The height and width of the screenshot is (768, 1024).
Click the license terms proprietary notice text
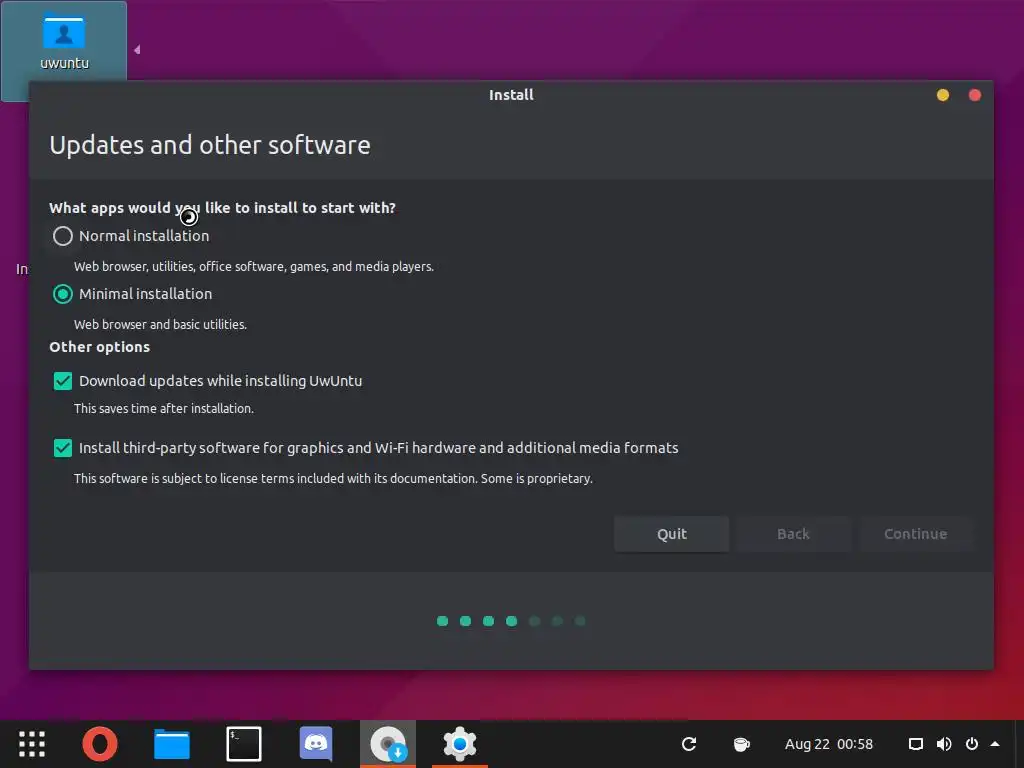333,479
